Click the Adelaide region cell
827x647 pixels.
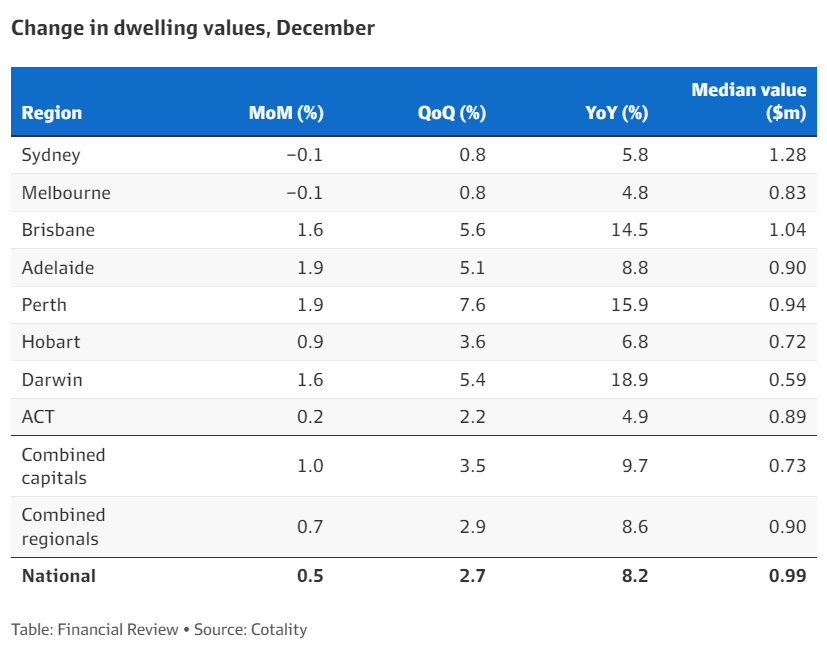click(58, 267)
